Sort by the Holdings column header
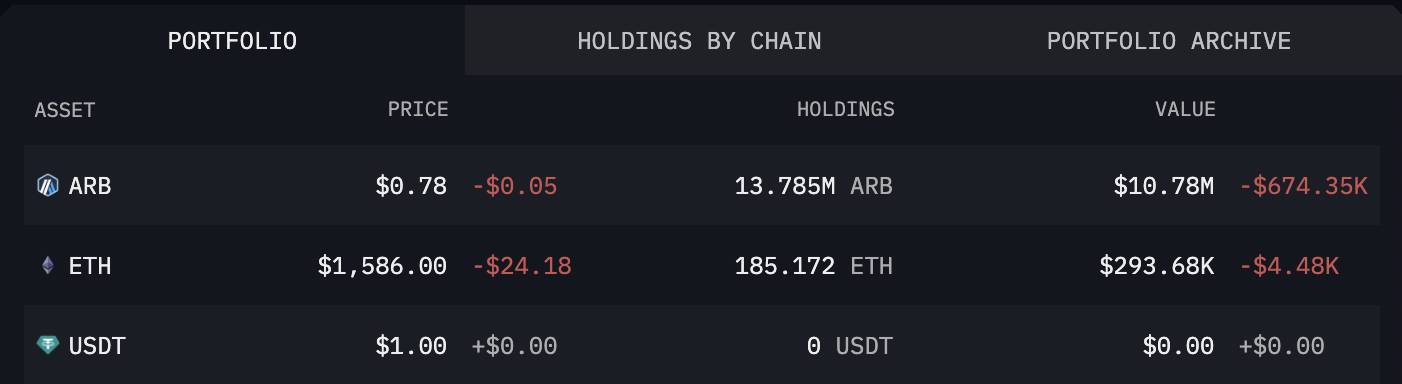 click(x=845, y=110)
